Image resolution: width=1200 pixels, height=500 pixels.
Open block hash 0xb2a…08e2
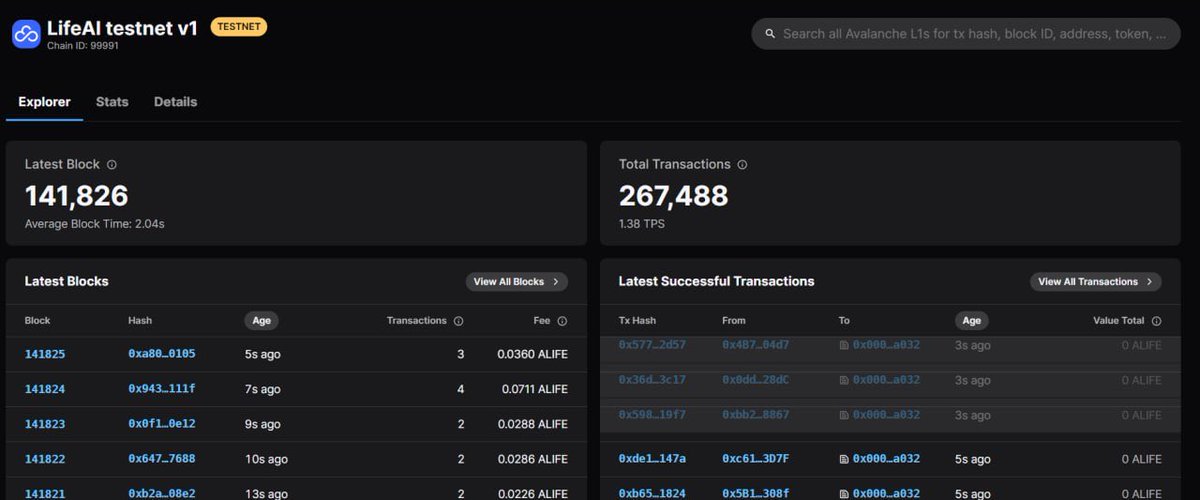(x=162, y=493)
